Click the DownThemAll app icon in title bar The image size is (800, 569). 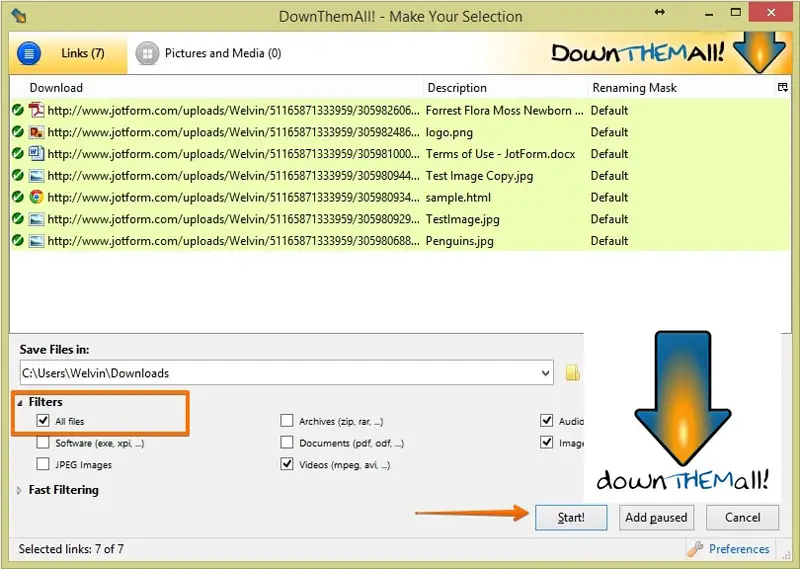18,16
